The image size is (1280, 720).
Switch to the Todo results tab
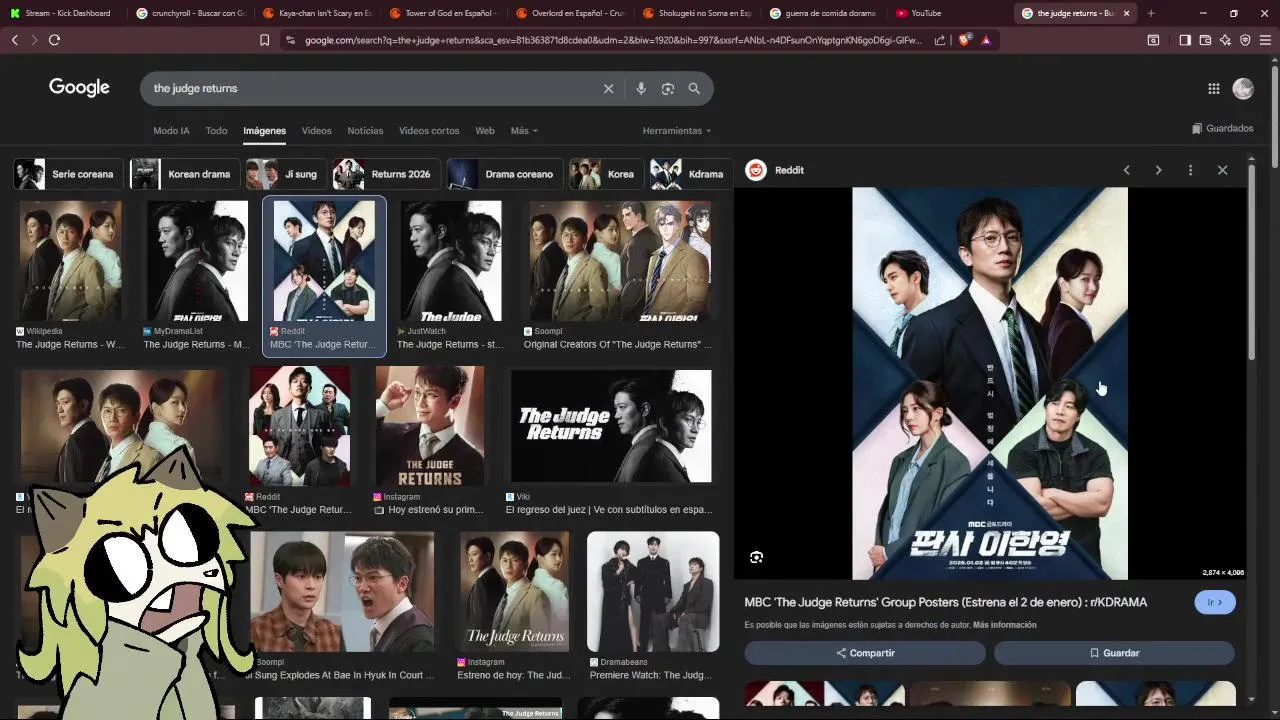216,131
